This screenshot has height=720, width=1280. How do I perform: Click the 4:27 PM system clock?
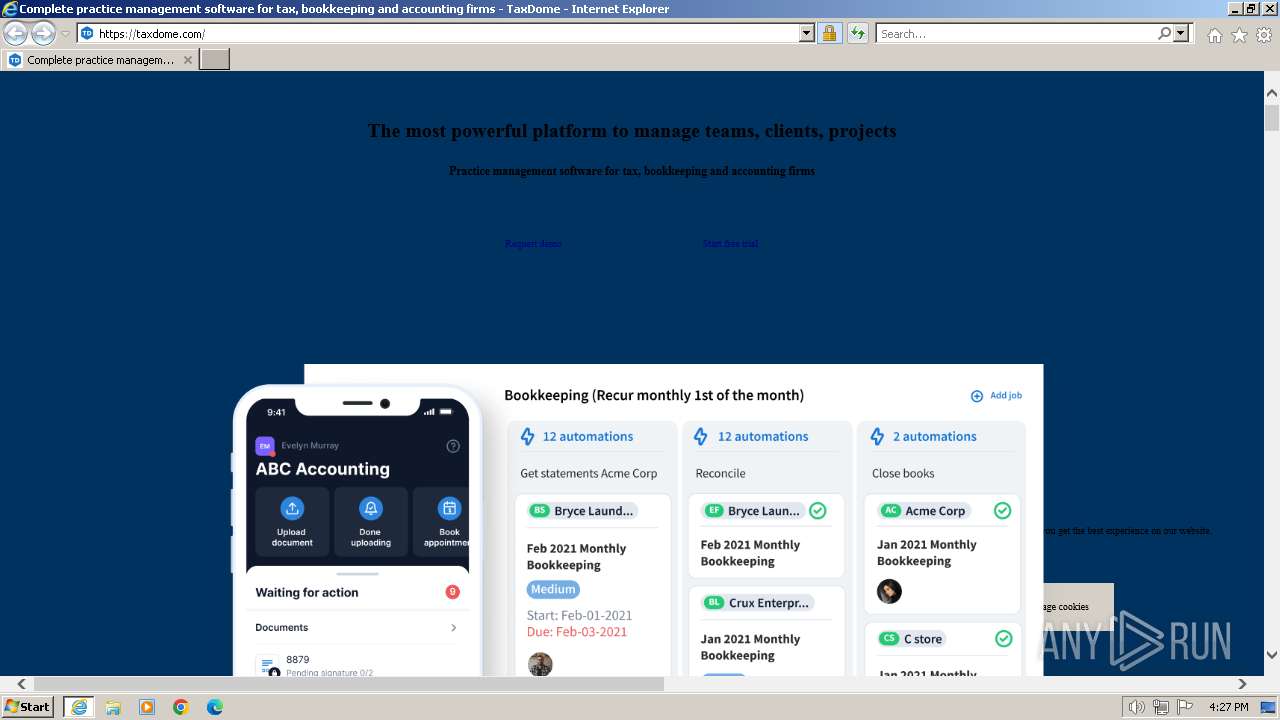(x=1228, y=707)
